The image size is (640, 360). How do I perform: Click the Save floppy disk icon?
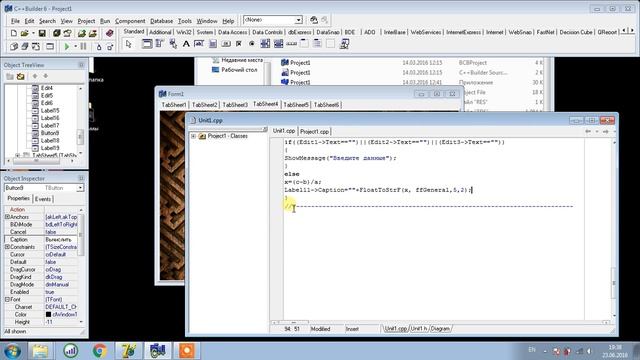click(42, 33)
